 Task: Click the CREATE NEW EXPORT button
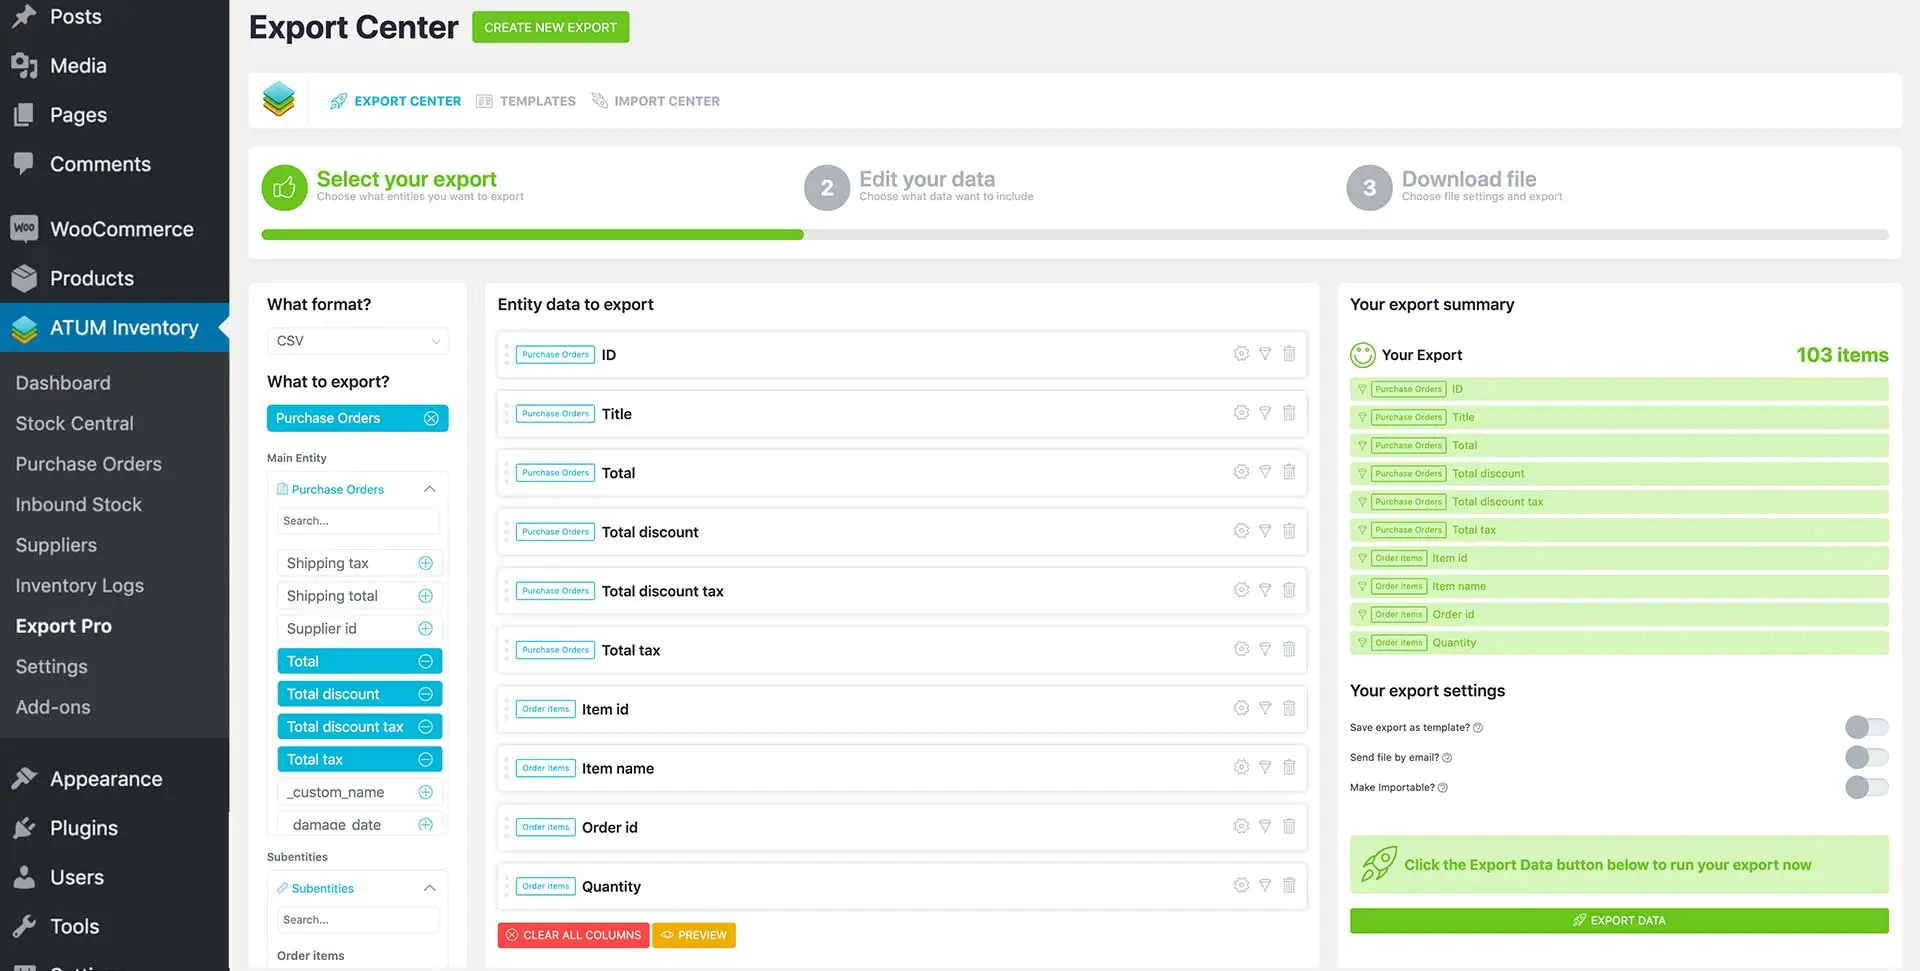tap(550, 27)
